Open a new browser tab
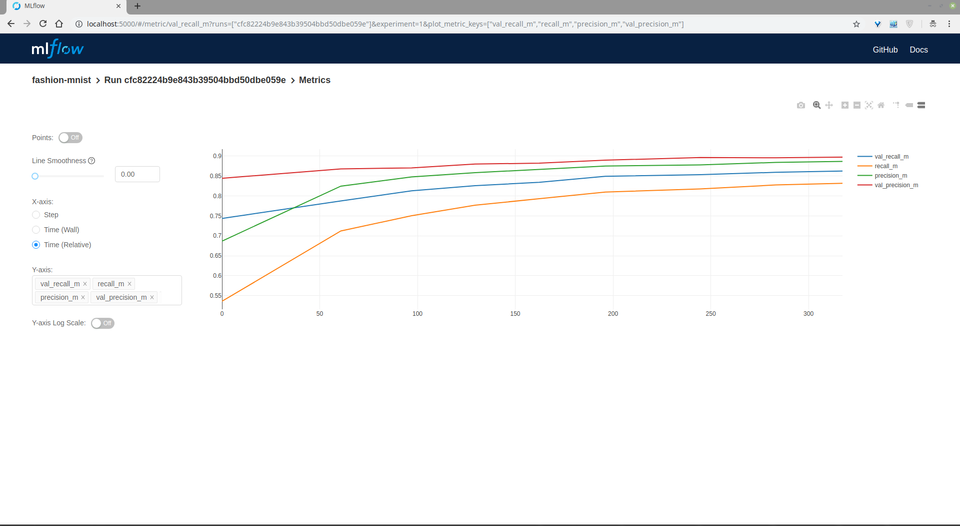 coord(137,6)
